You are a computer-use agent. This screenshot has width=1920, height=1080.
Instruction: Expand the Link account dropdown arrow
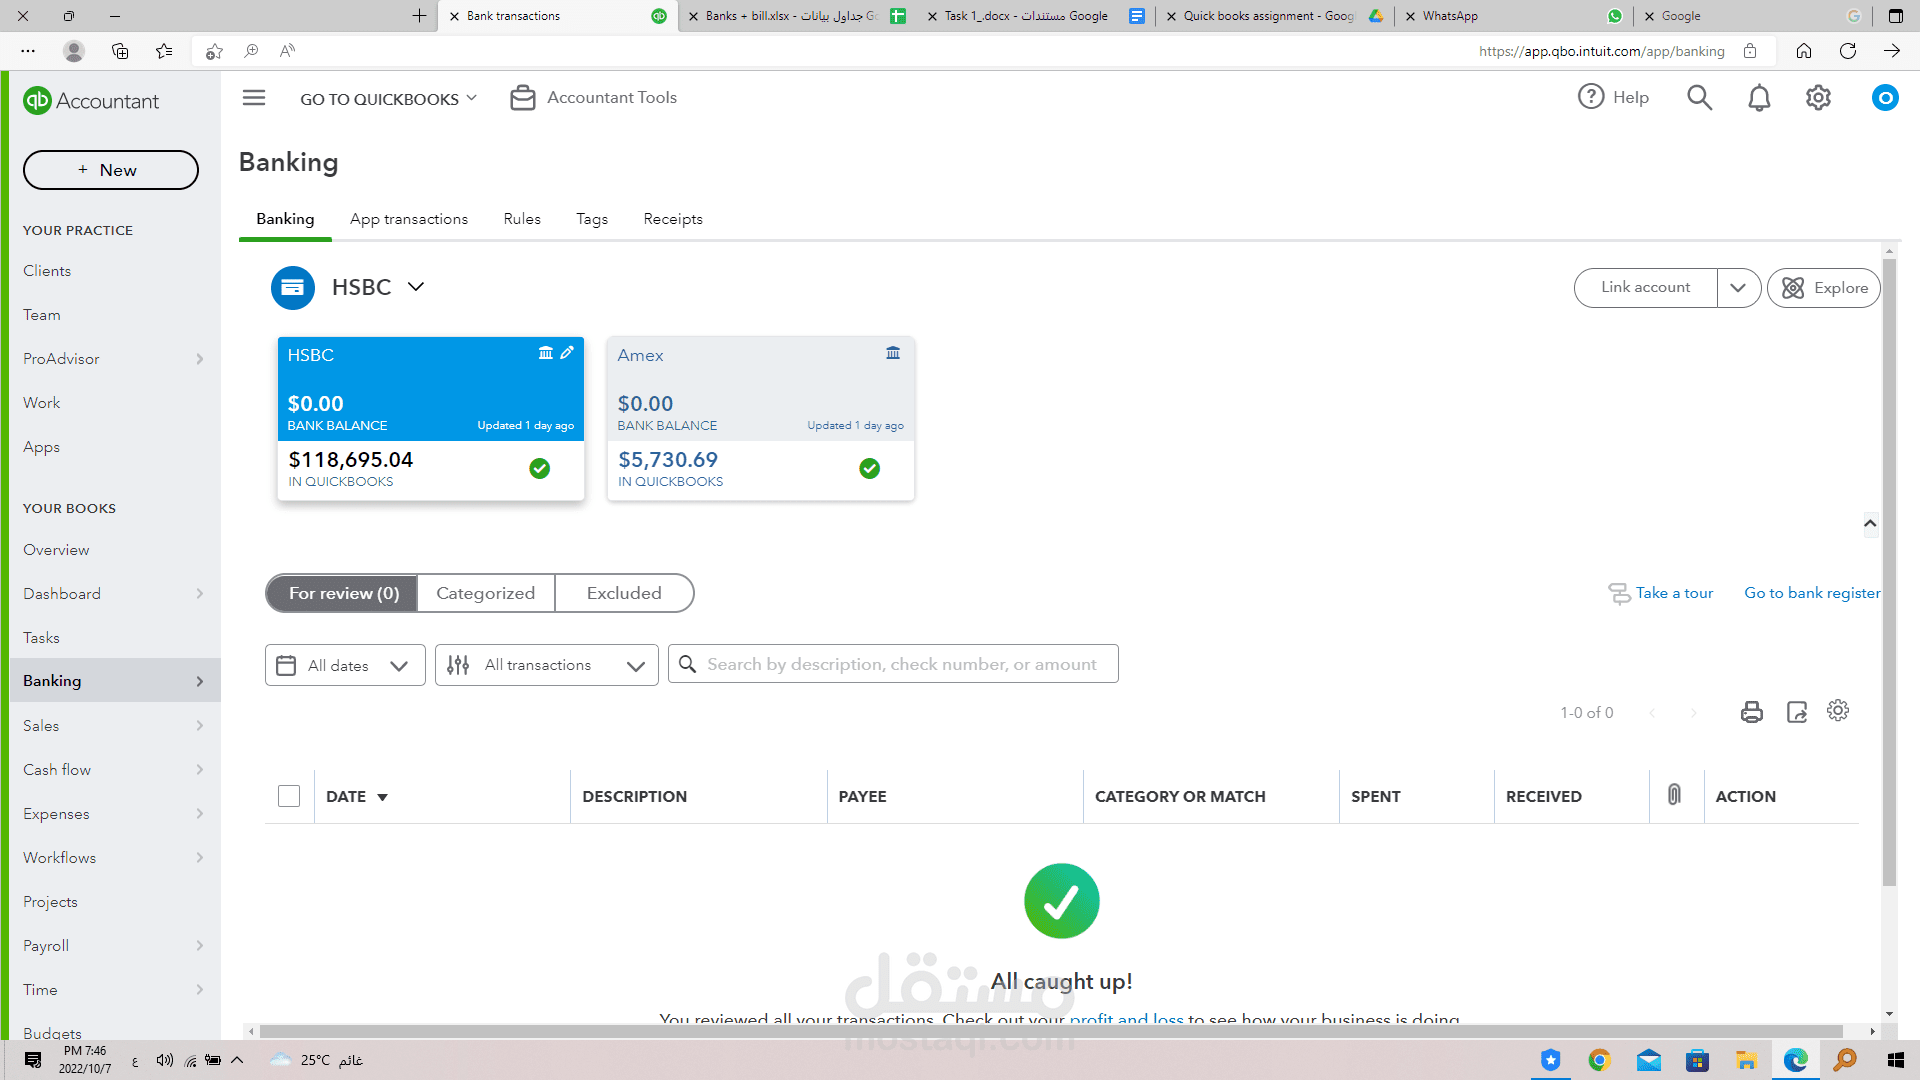(1738, 288)
